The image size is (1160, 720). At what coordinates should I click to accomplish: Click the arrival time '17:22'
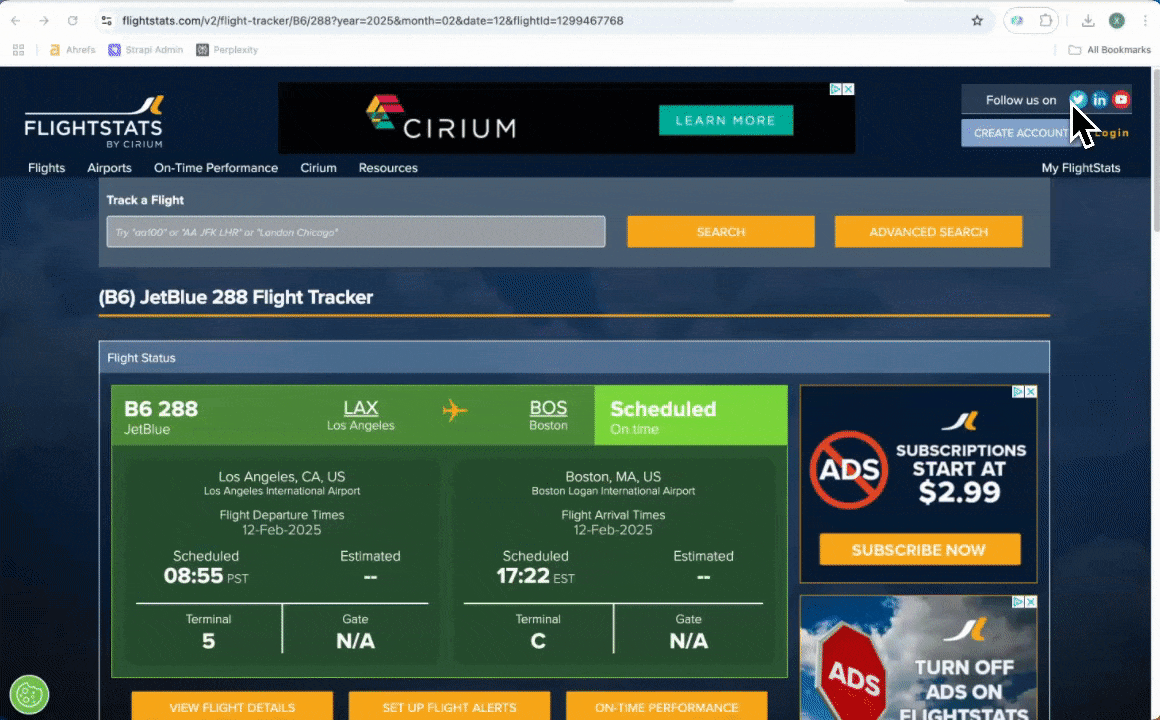click(x=523, y=576)
